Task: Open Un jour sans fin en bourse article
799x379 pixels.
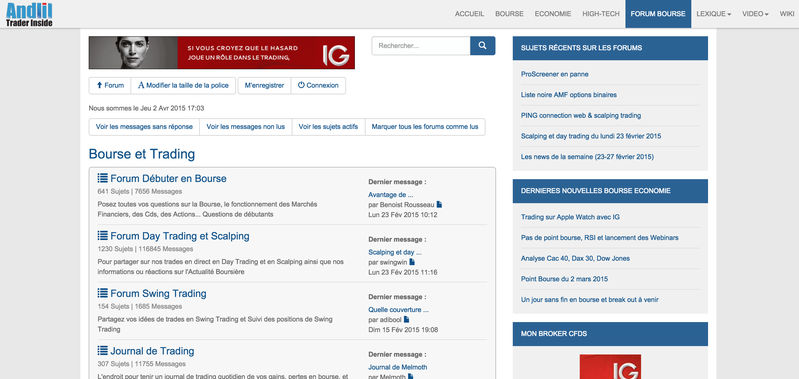Action: [x=590, y=300]
